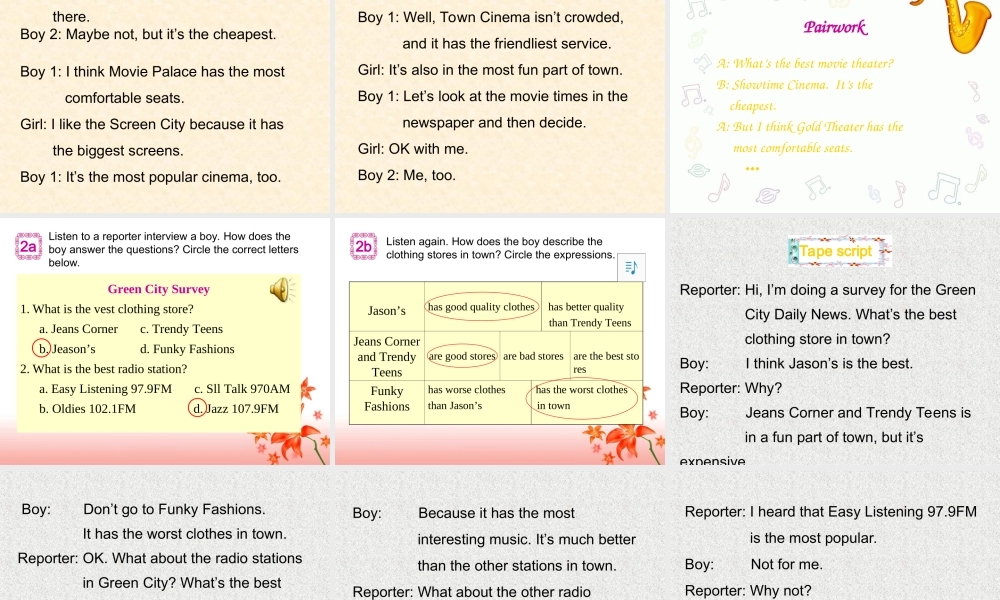Click the 2a activity badge
Screen dimensions: 1000x600
[29, 247]
